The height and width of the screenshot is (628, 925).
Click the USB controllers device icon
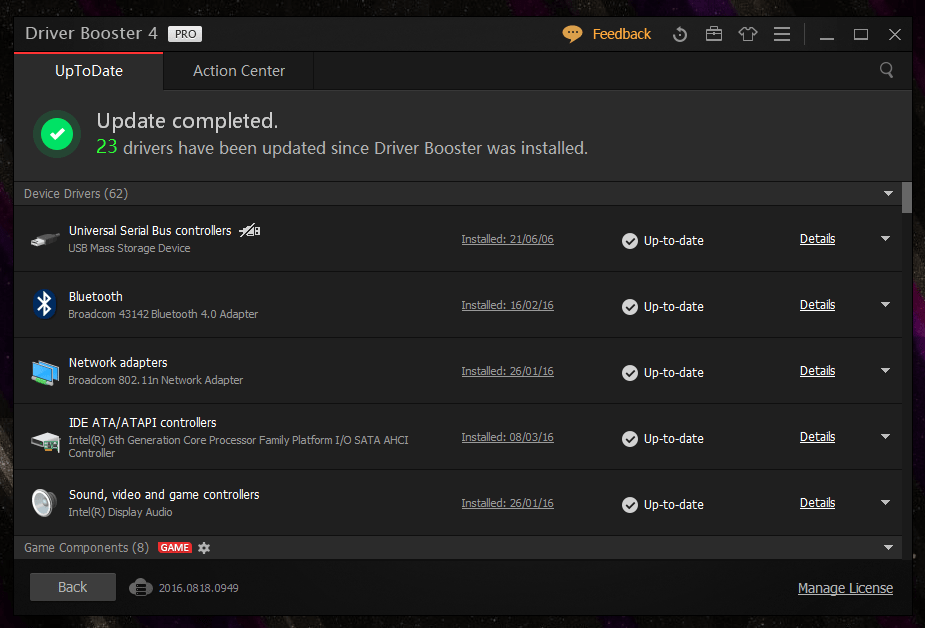(45, 239)
